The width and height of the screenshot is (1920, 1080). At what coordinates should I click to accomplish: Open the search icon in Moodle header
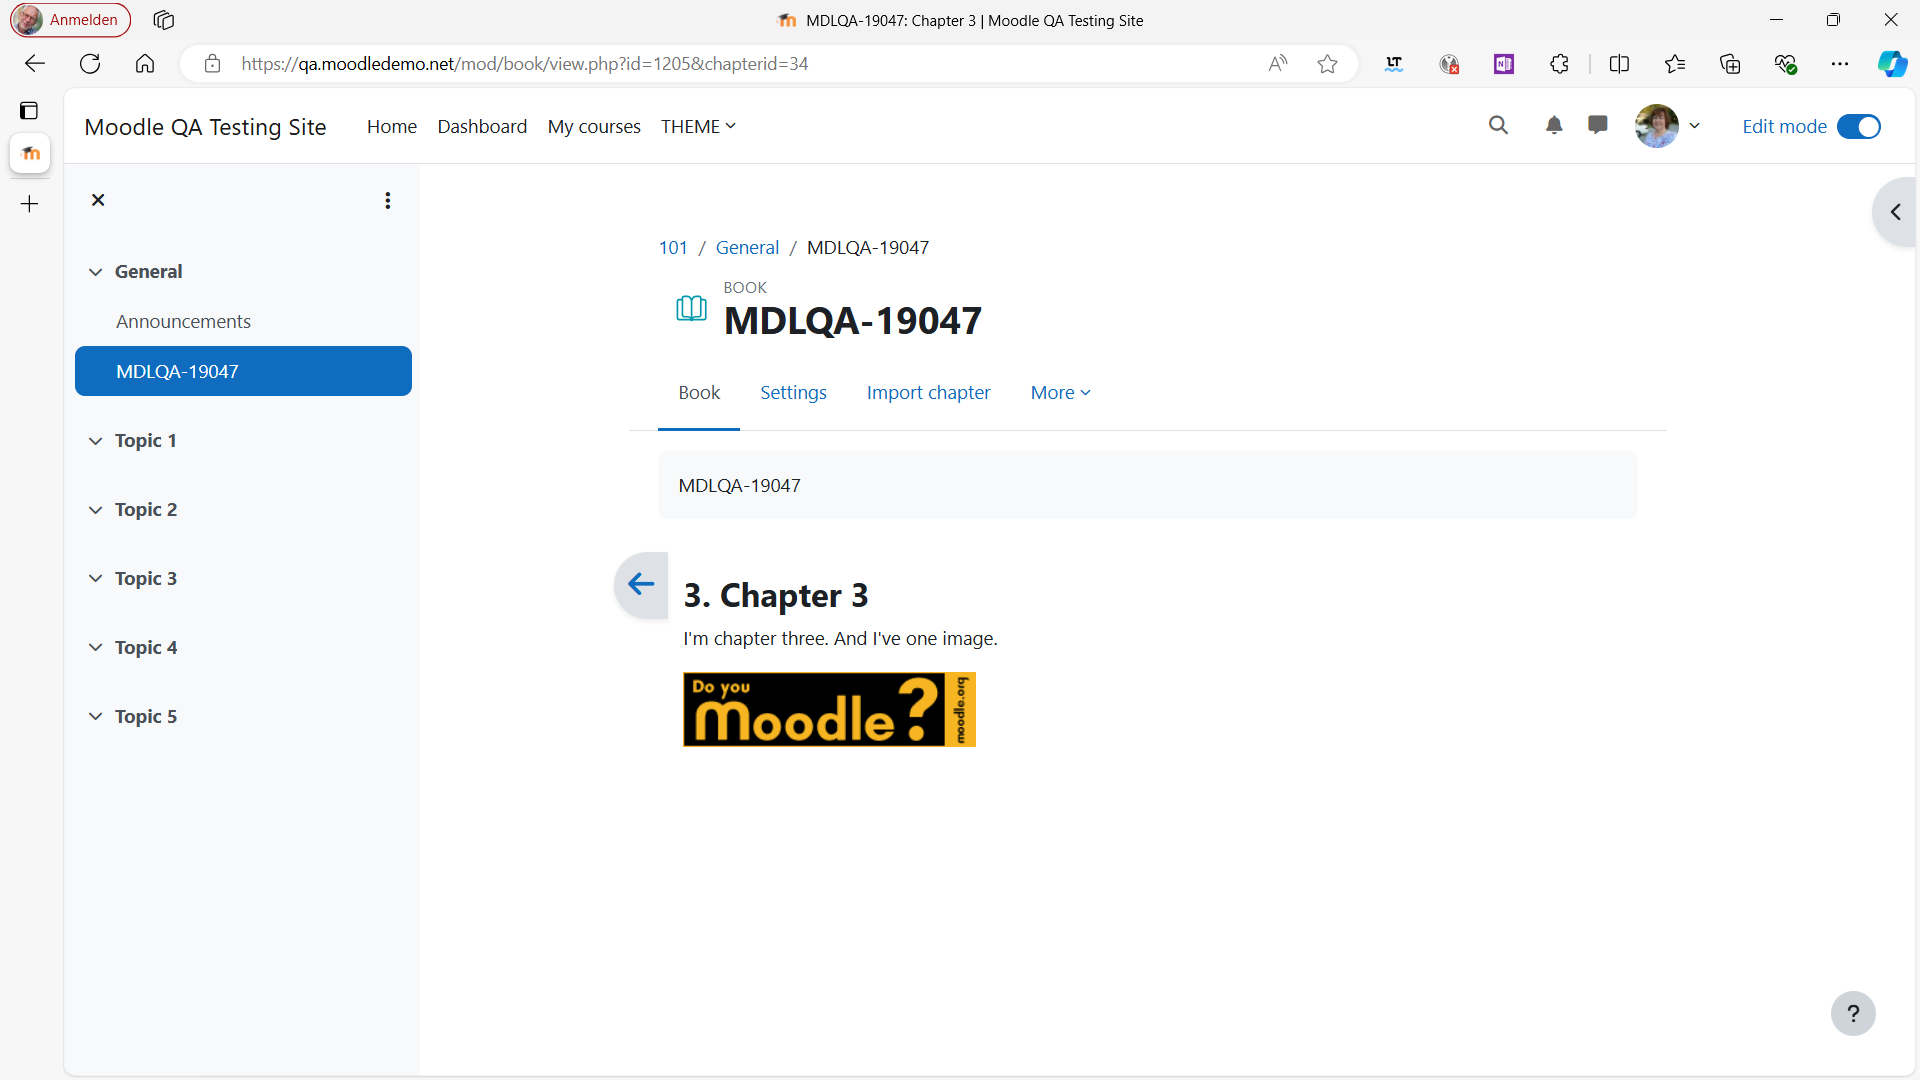[1498, 126]
